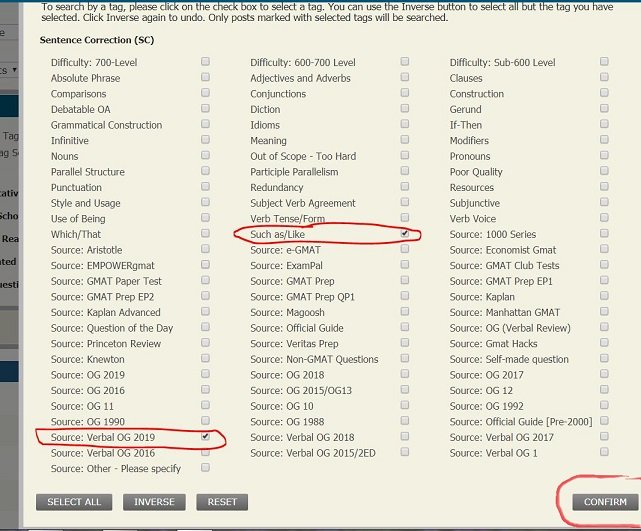The image size is (641, 531).
Task: Check the Source: 1000 Series checkbox
Action: 604,233
